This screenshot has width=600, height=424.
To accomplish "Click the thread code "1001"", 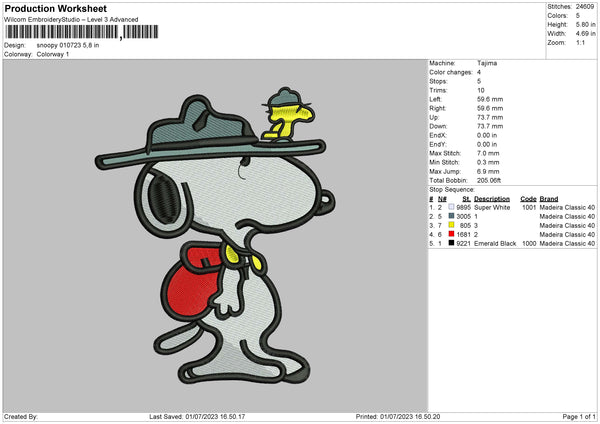I will pyautogui.click(x=529, y=207).
